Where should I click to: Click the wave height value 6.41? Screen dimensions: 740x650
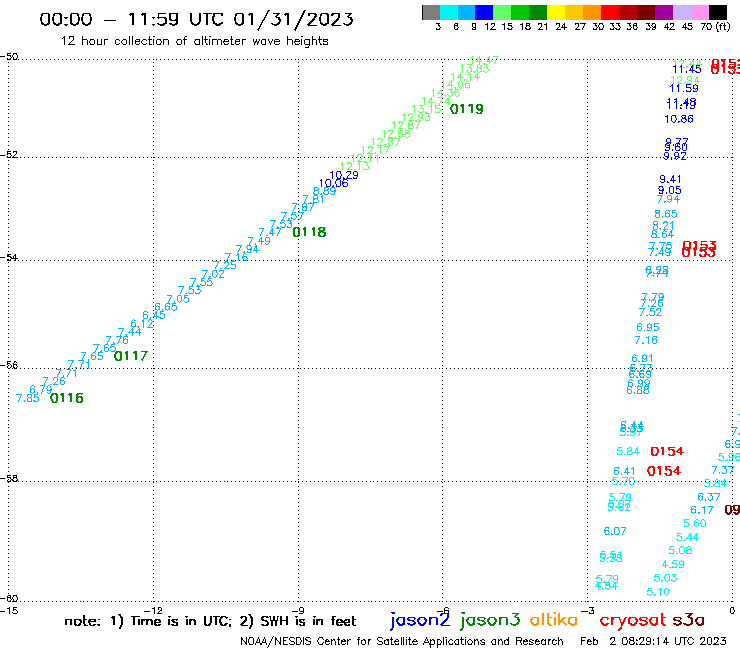(624, 472)
